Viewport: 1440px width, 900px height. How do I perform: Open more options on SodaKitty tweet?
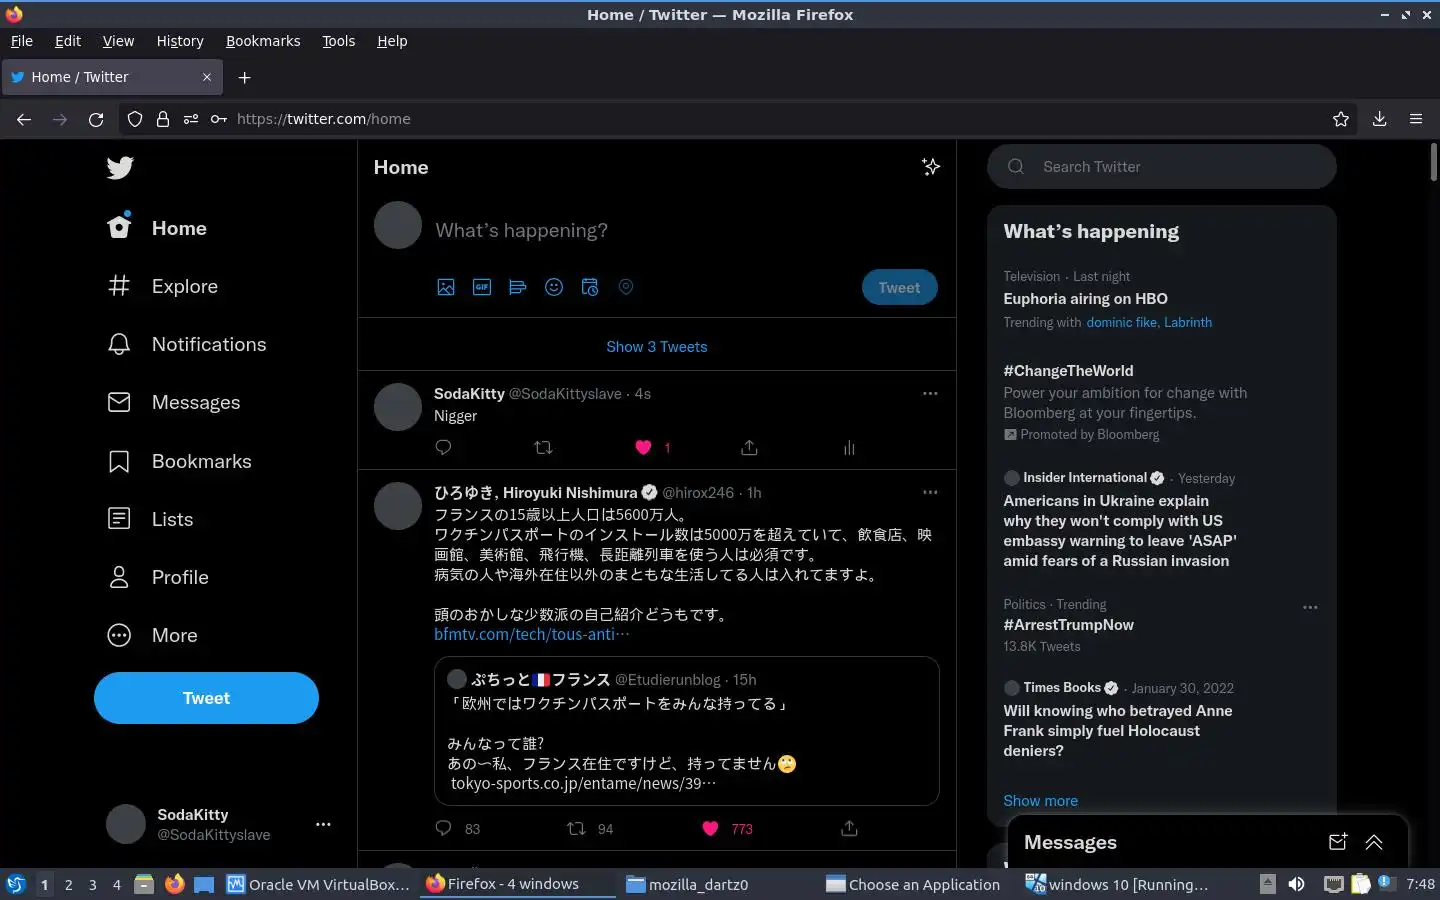click(930, 393)
